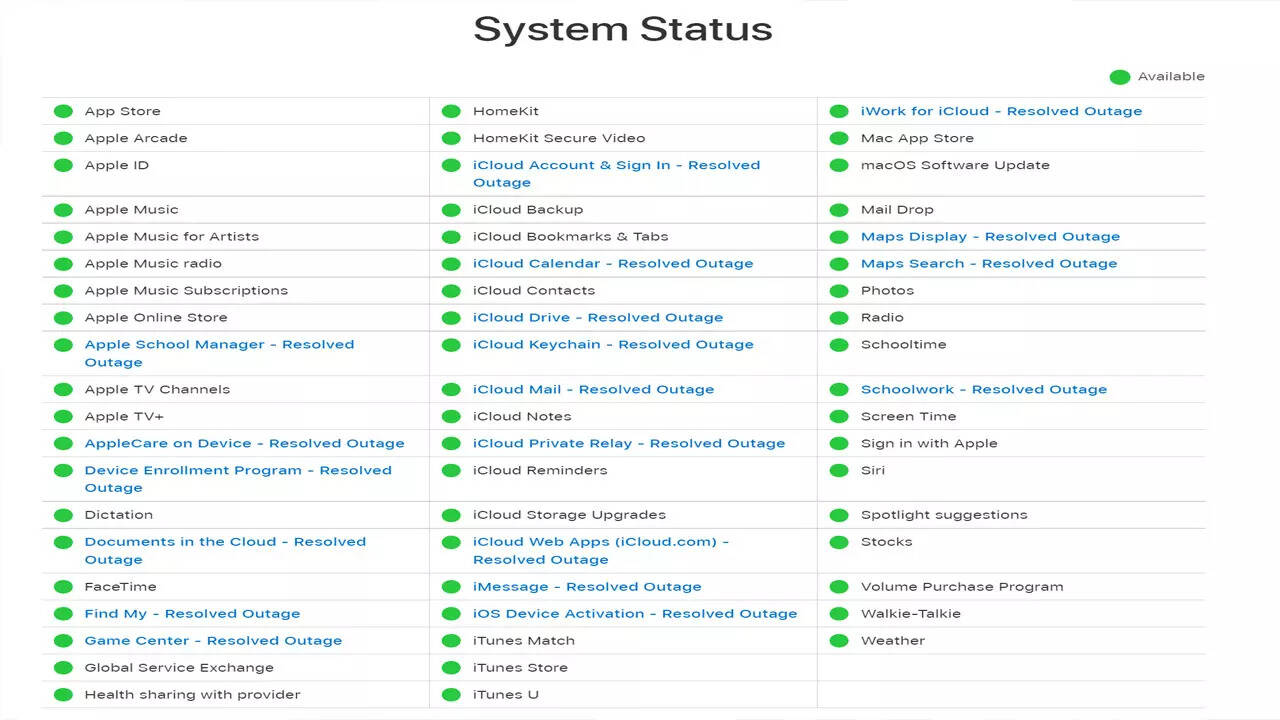Viewport: 1280px width, 720px height.
Task: Click the status dot next to iCloud Contacts
Action: coord(451,291)
